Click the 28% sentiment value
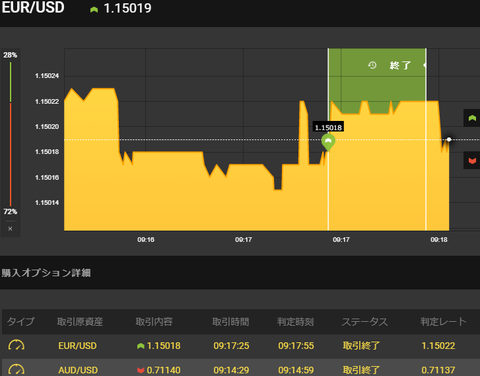The width and height of the screenshot is (480, 376). click(x=10, y=55)
